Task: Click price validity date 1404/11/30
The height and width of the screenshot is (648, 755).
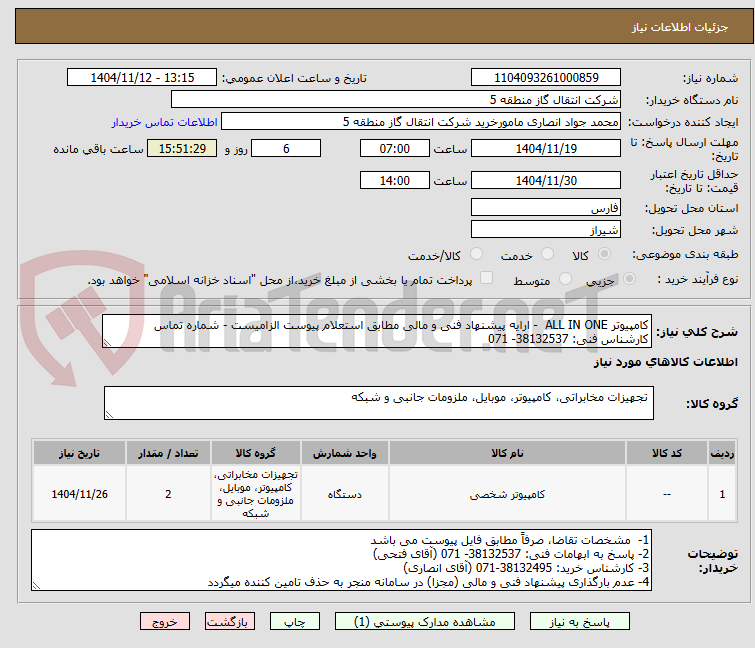Action: (x=546, y=180)
